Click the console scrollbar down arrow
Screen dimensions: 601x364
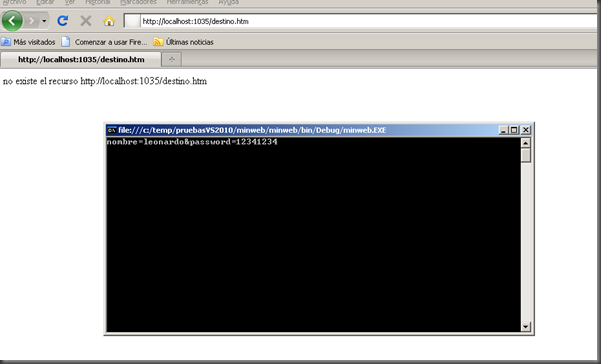pyautogui.click(x=526, y=326)
